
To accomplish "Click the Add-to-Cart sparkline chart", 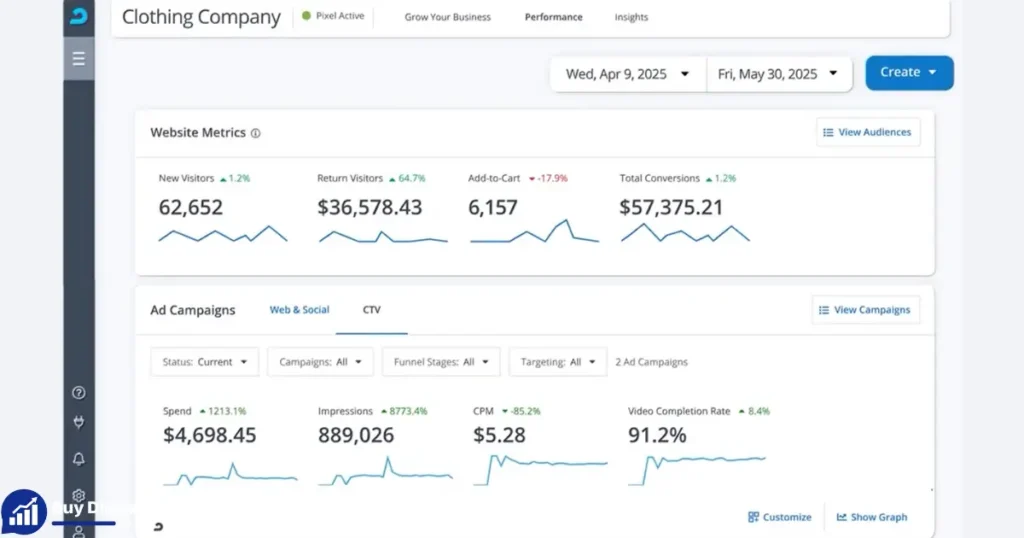I will coord(534,231).
